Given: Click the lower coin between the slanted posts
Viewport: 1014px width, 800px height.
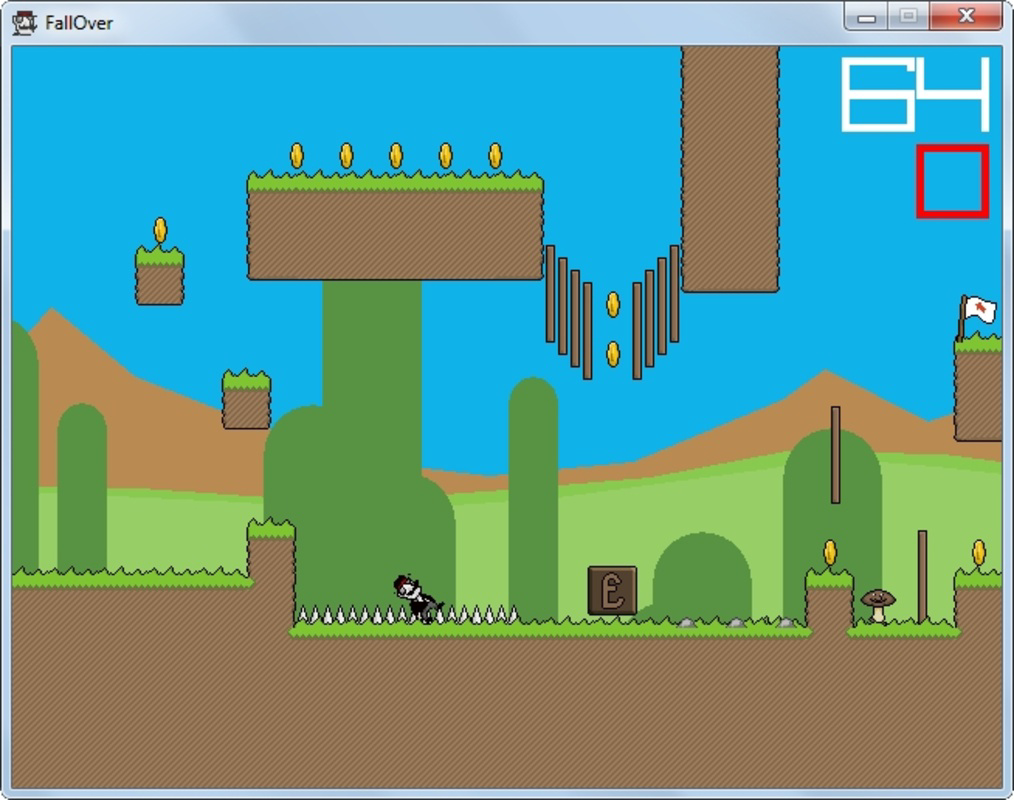Looking at the screenshot, I should (613, 354).
